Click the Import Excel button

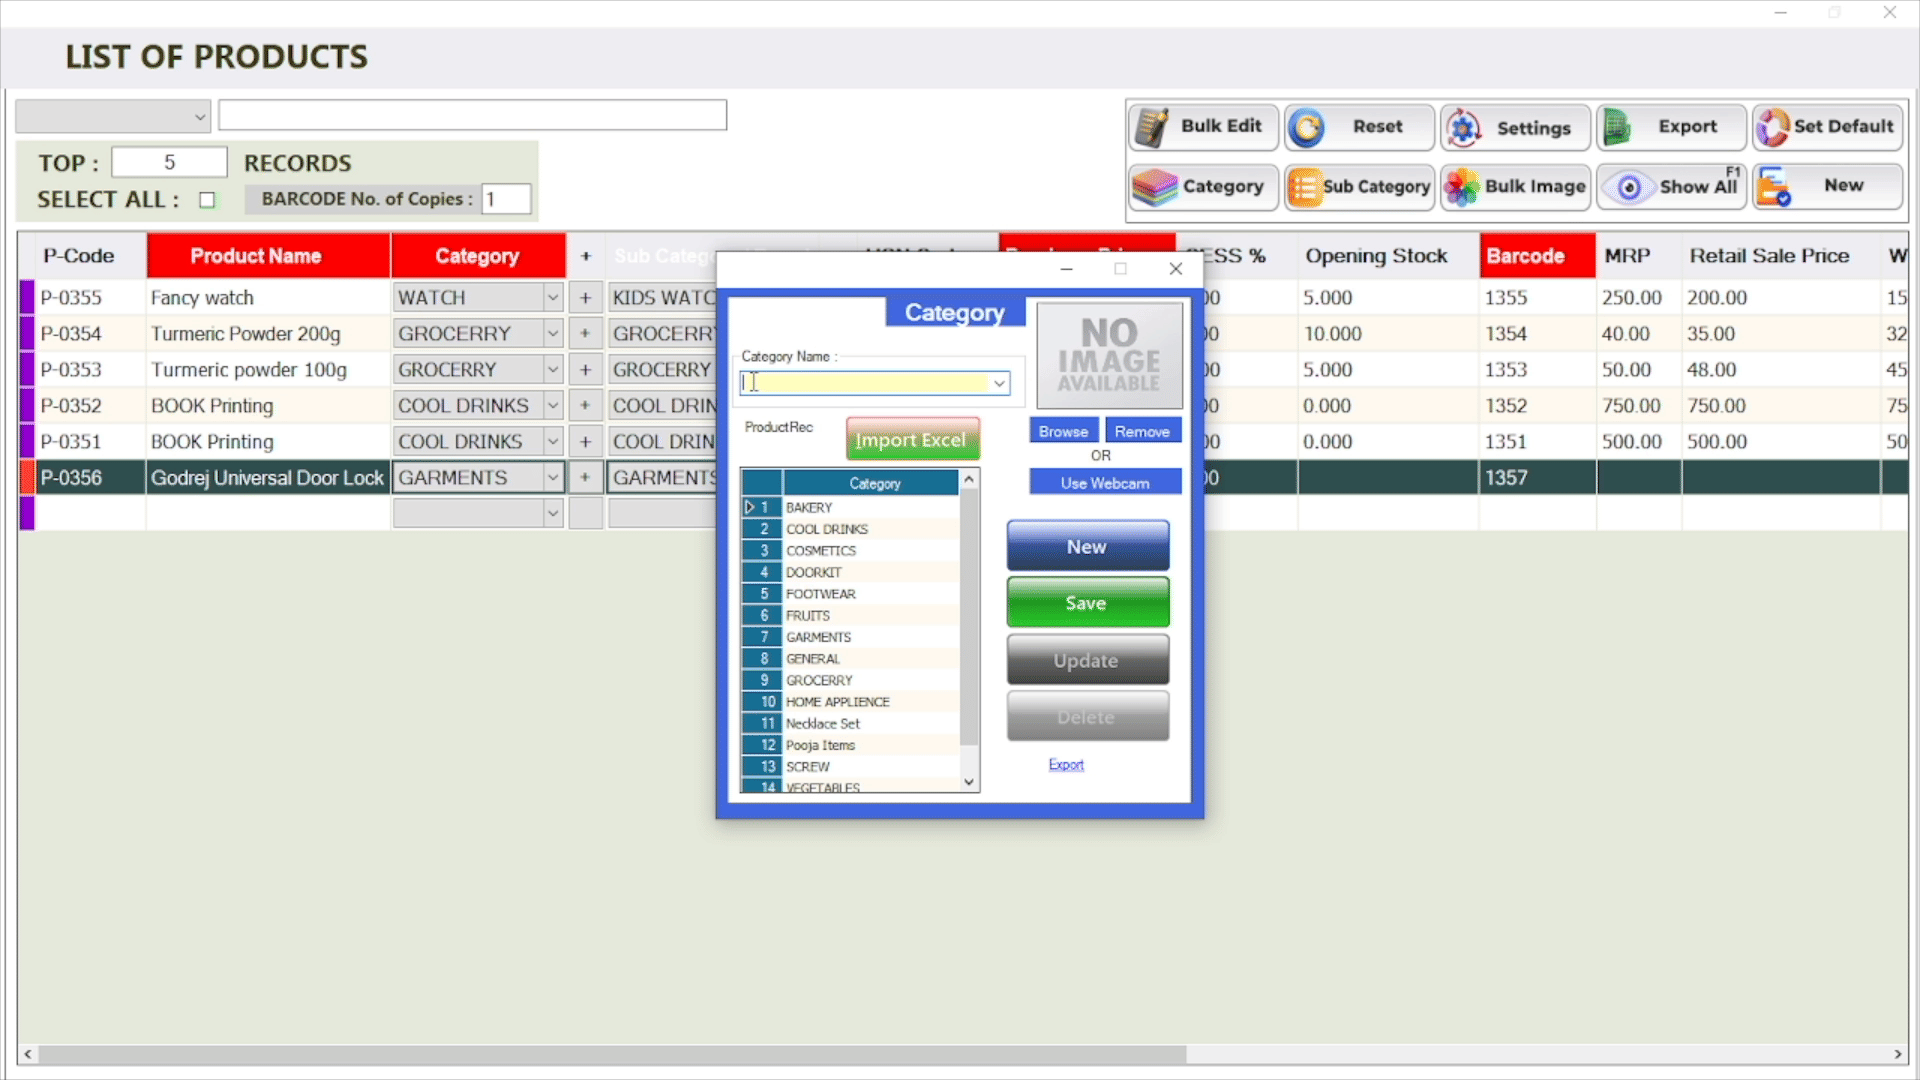911,440
